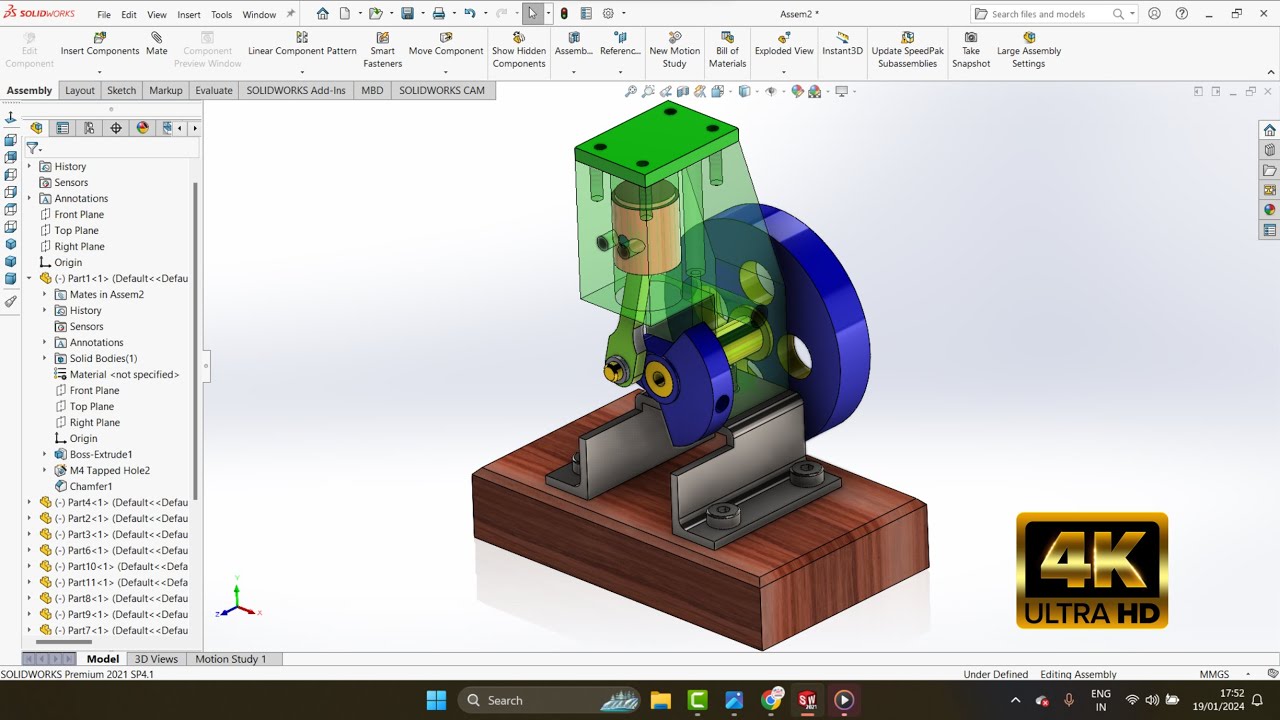Image resolution: width=1280 pixels, height=720 pixels.
Task: Expand Mates in Assem2 node
Action: [44, 294]
